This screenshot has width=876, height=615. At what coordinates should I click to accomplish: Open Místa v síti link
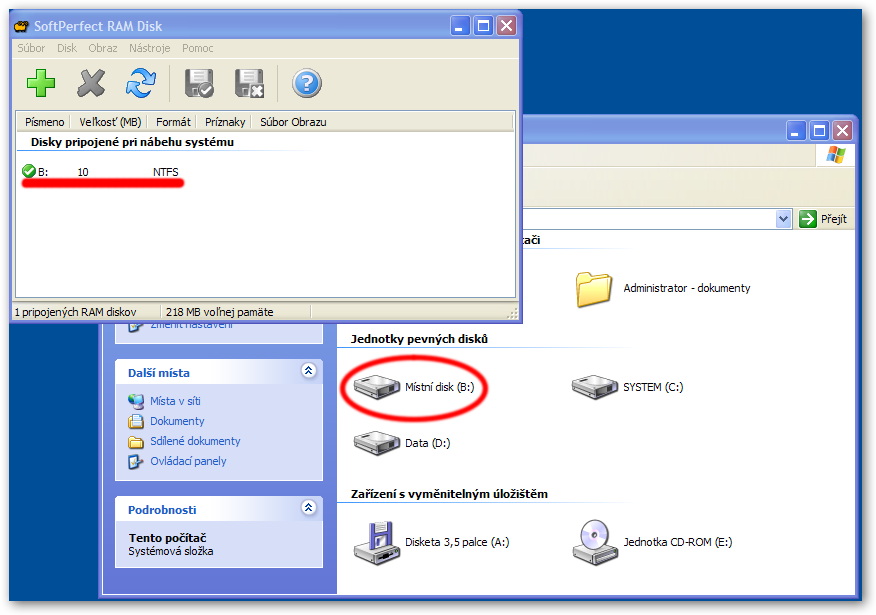pos(175,401)
